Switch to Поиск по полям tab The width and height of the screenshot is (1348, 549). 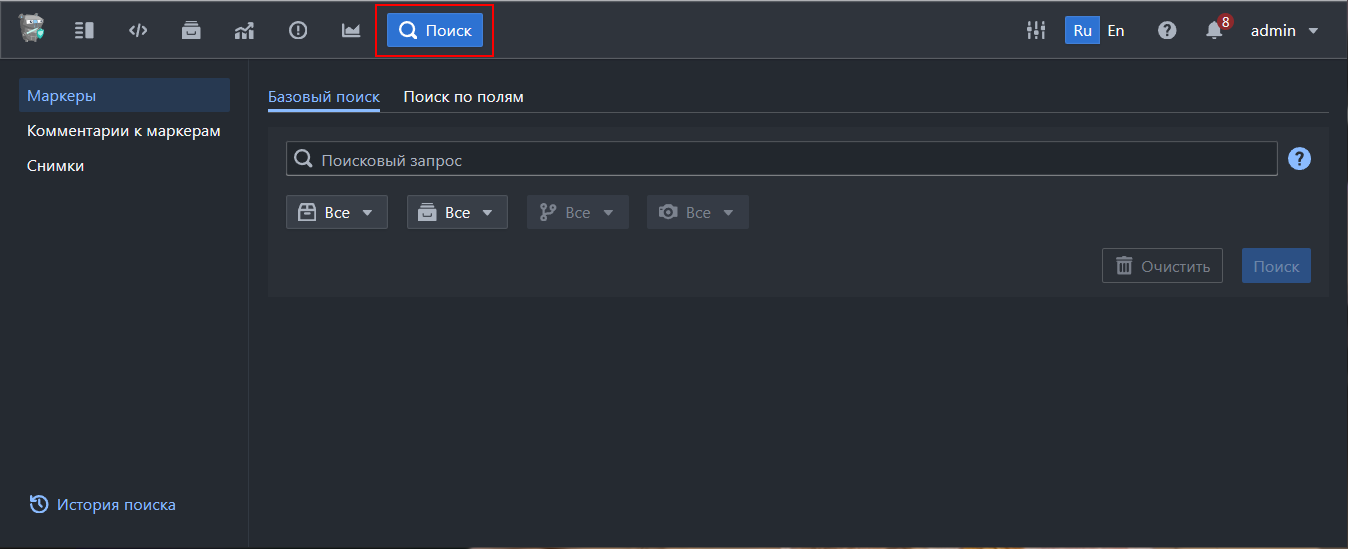(x=463, y=97)
